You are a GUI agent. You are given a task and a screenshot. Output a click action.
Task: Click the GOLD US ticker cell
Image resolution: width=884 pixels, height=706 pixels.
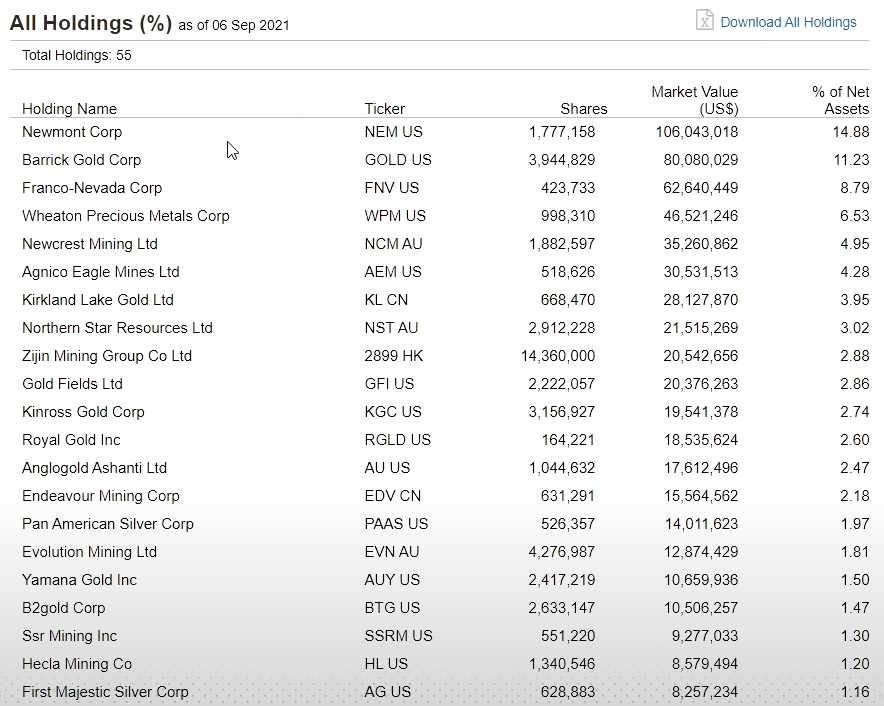tap(398, 160)
